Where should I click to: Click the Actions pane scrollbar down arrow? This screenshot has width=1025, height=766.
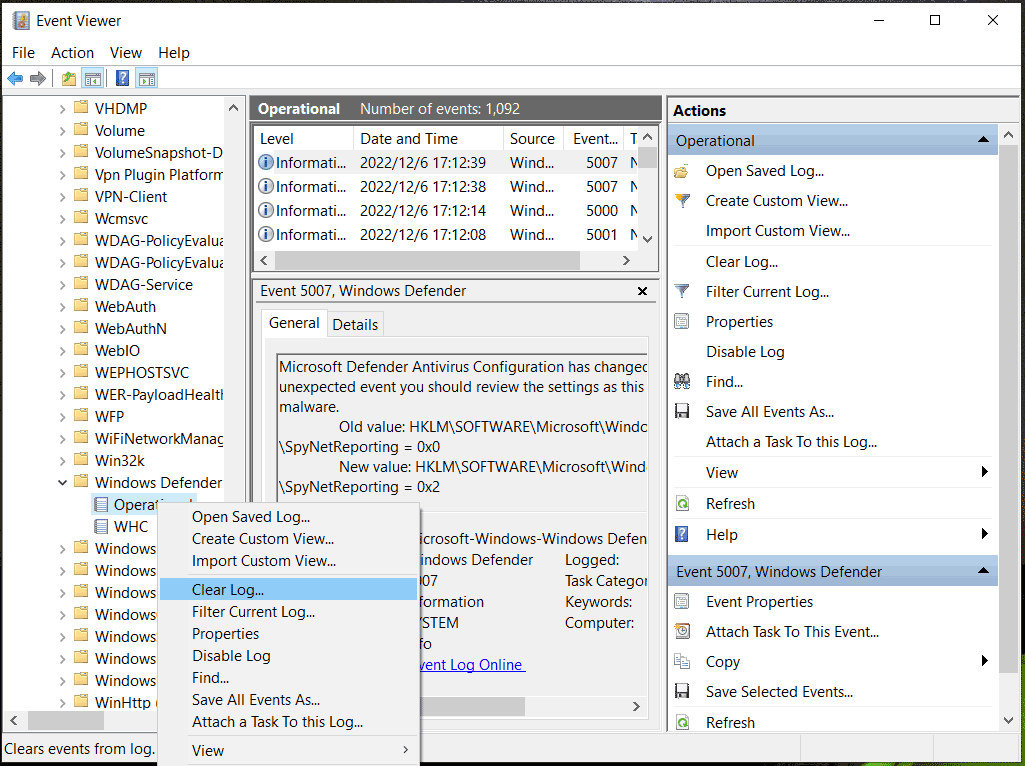1008,720
